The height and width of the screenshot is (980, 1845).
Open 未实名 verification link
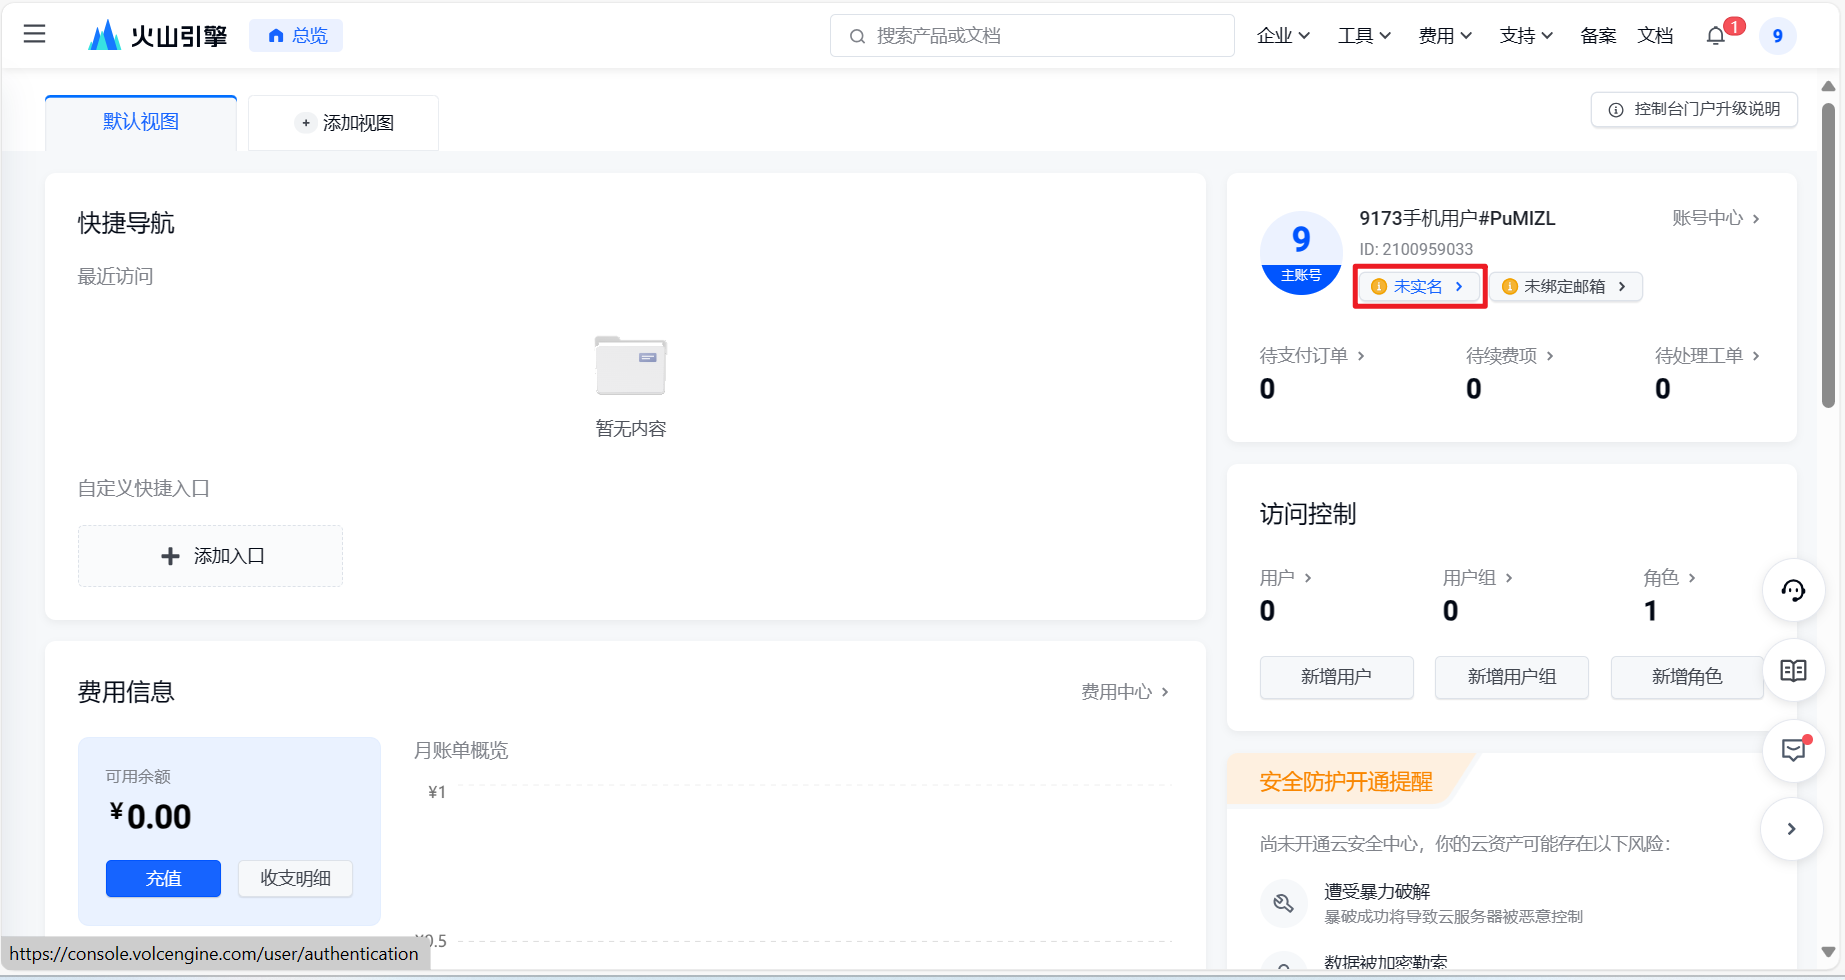point(1419,287)
